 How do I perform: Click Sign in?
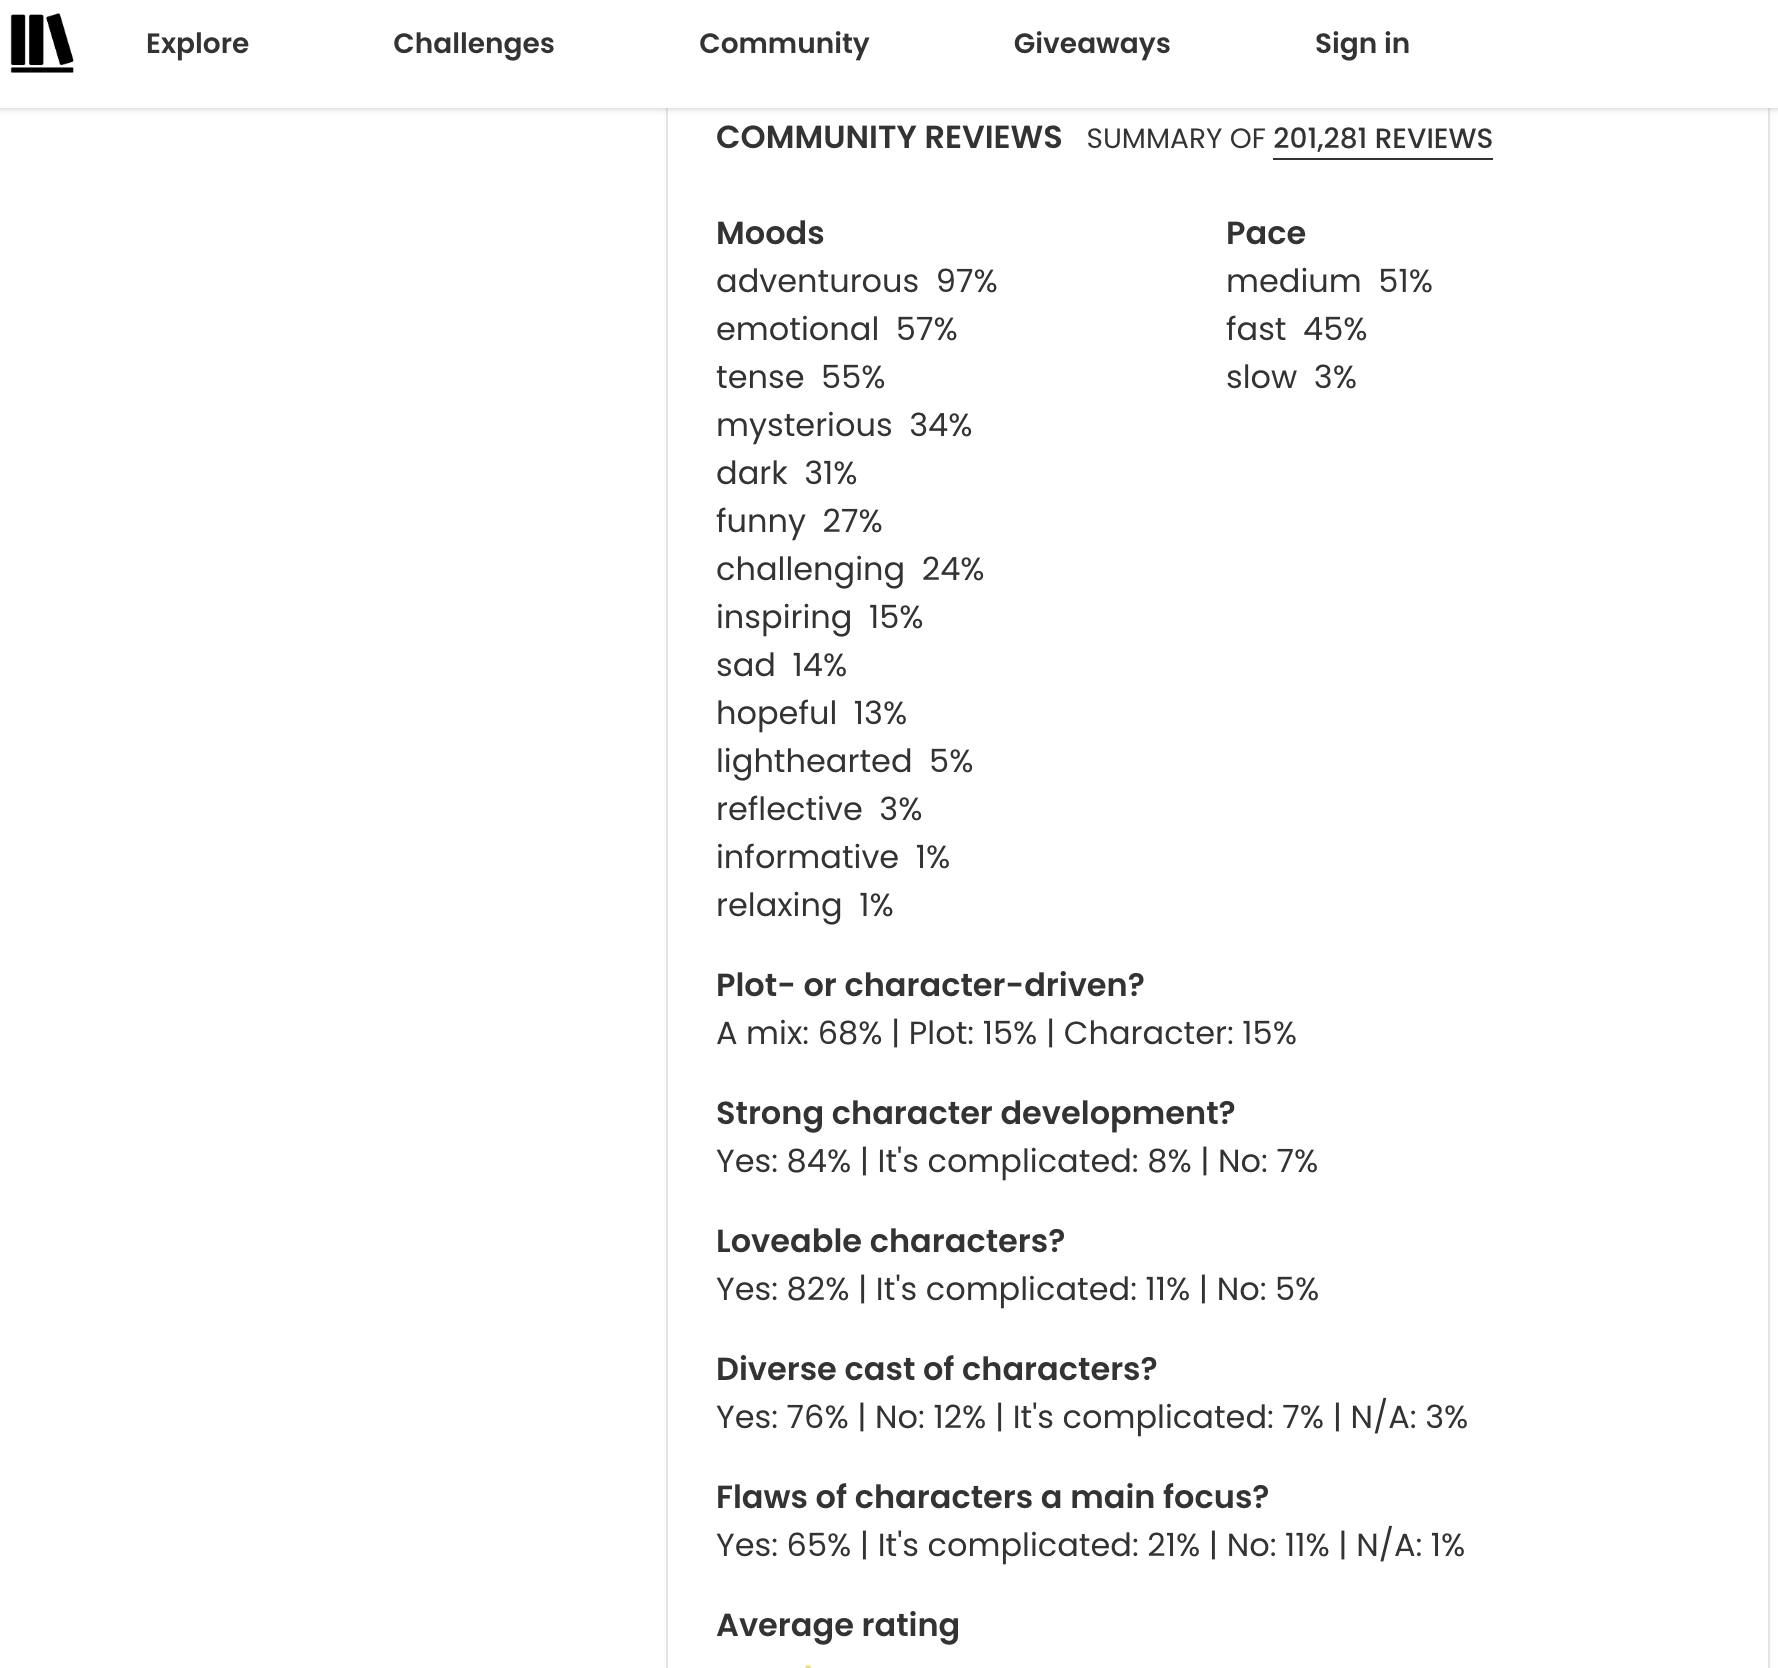(x=1363, y=43)
